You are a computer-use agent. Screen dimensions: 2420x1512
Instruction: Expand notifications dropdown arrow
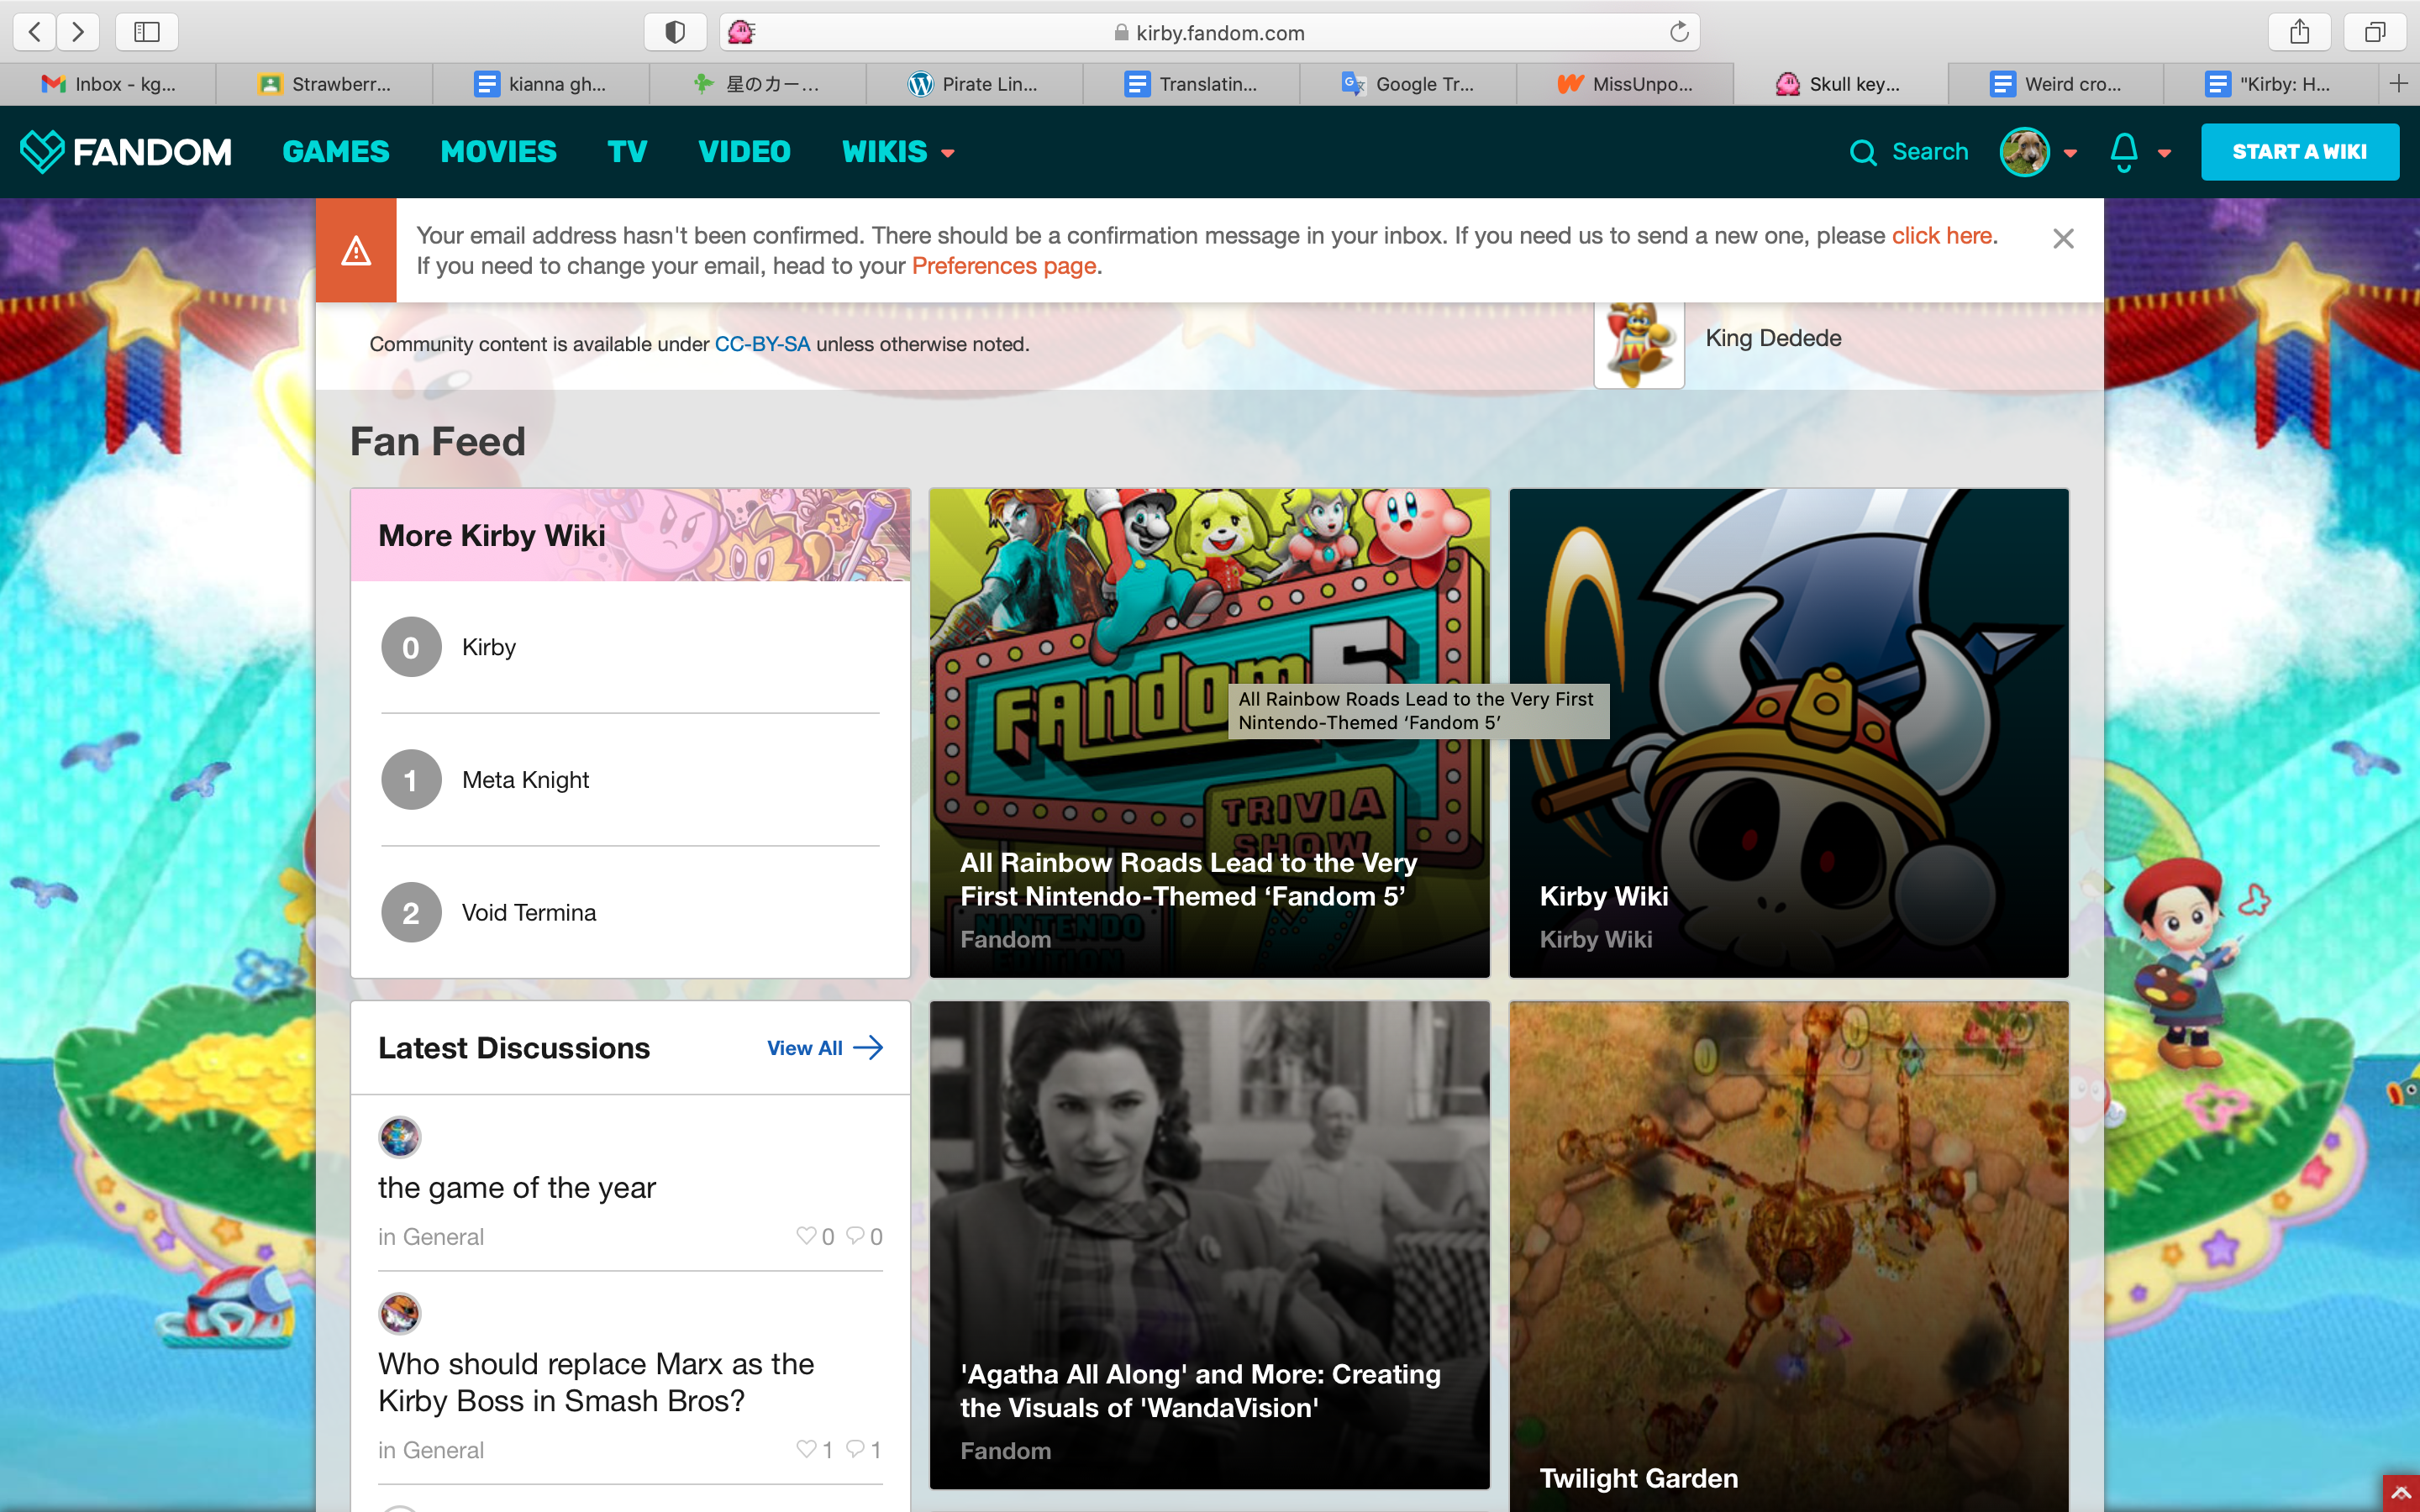pyautogui.click(x=2164, y=153)
